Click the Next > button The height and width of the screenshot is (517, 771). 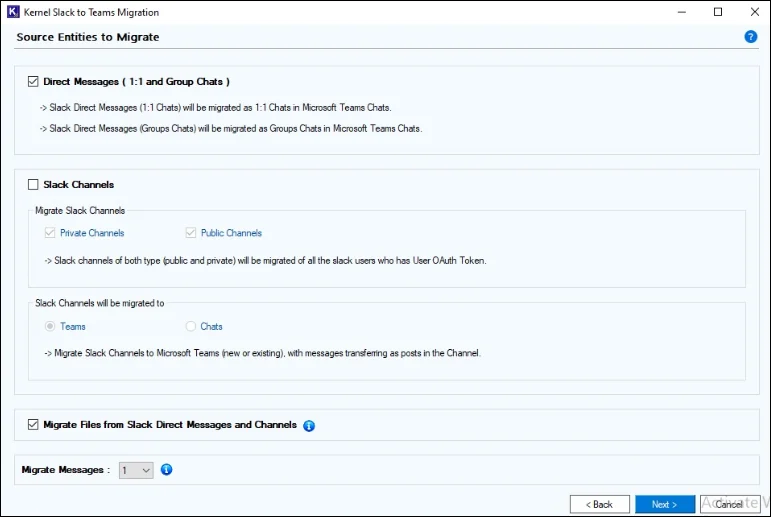pyautogui.click(x=665, y=504)
